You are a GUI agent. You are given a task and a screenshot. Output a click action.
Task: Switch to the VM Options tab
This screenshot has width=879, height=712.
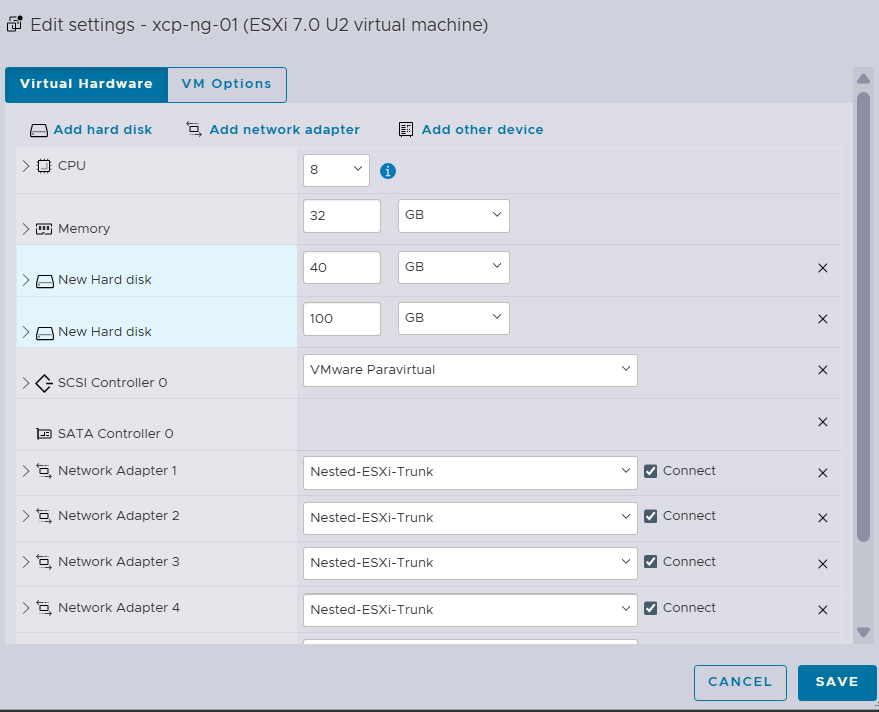[226, 84]
